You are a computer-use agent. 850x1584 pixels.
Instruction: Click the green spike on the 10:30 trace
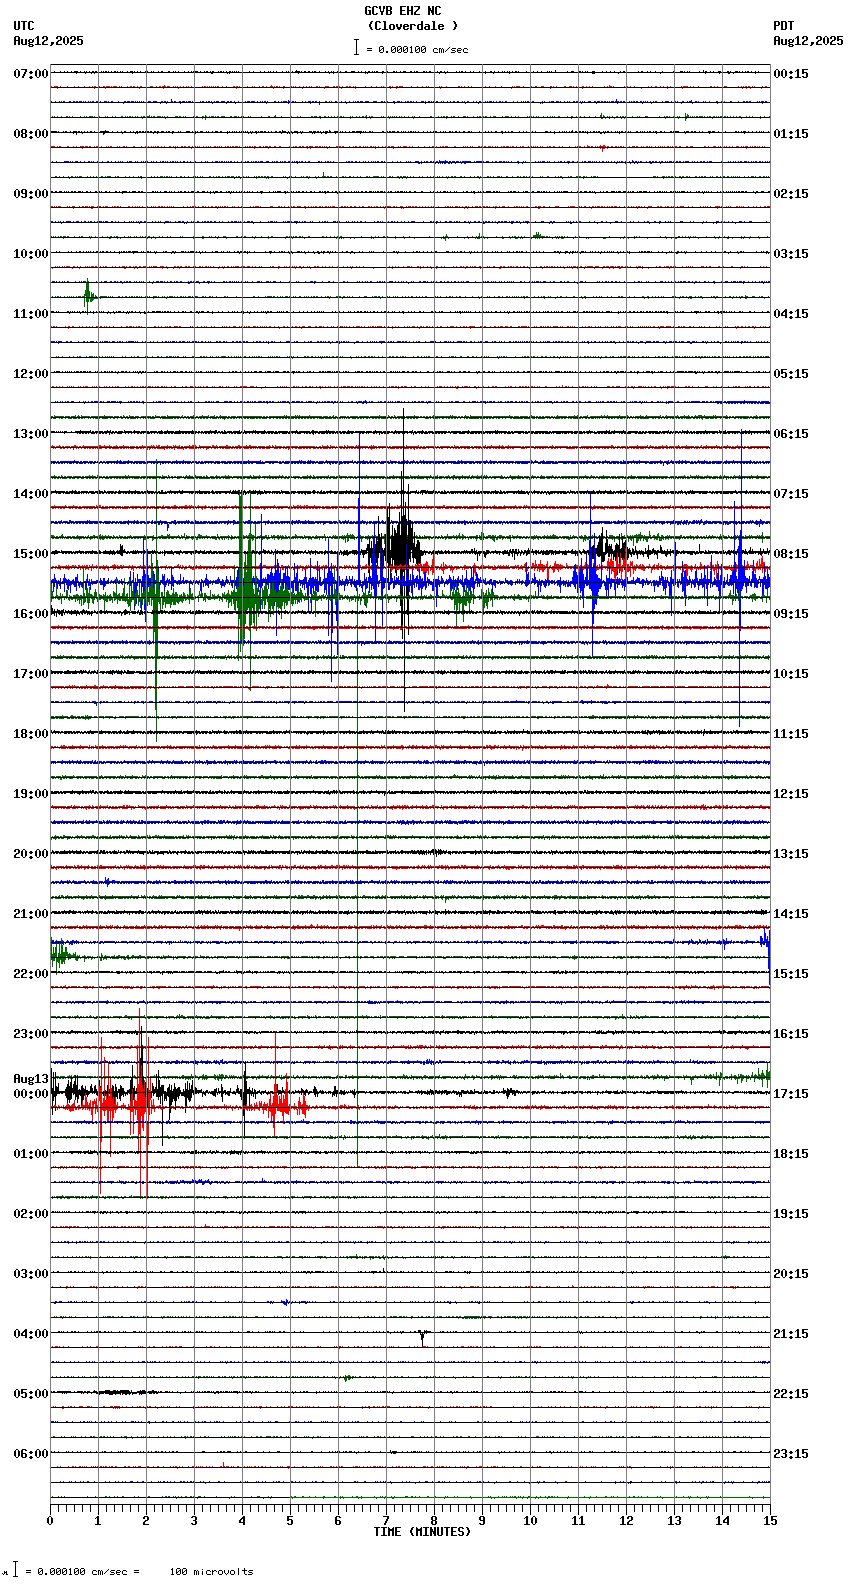[88, 295]
